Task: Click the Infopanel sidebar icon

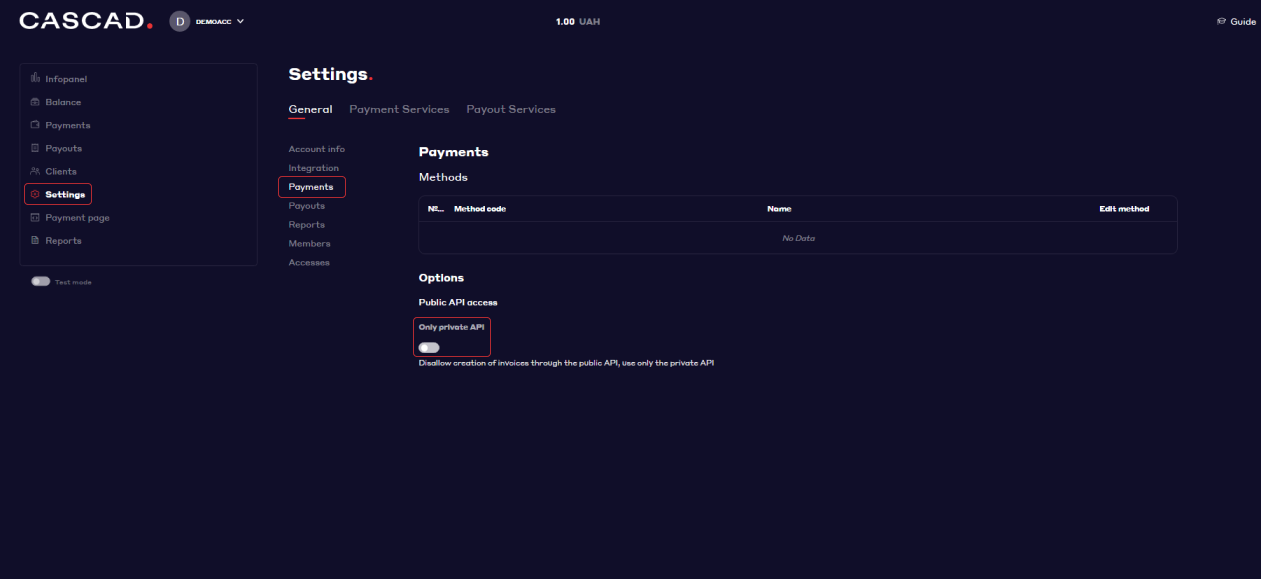Action: 36,78
